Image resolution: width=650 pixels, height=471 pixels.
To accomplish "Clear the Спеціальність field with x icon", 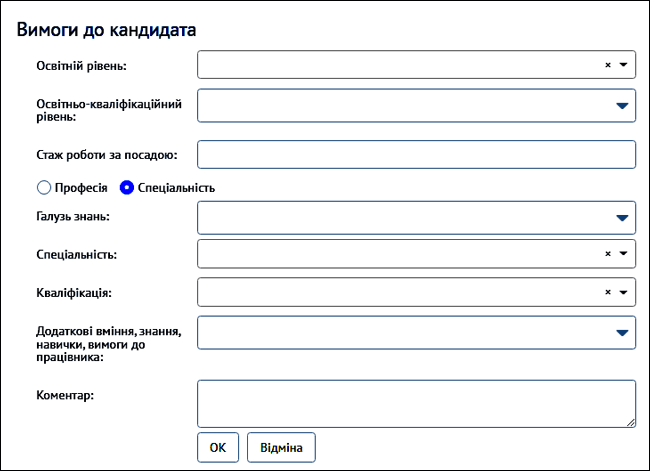I will (x=607, y=254).
